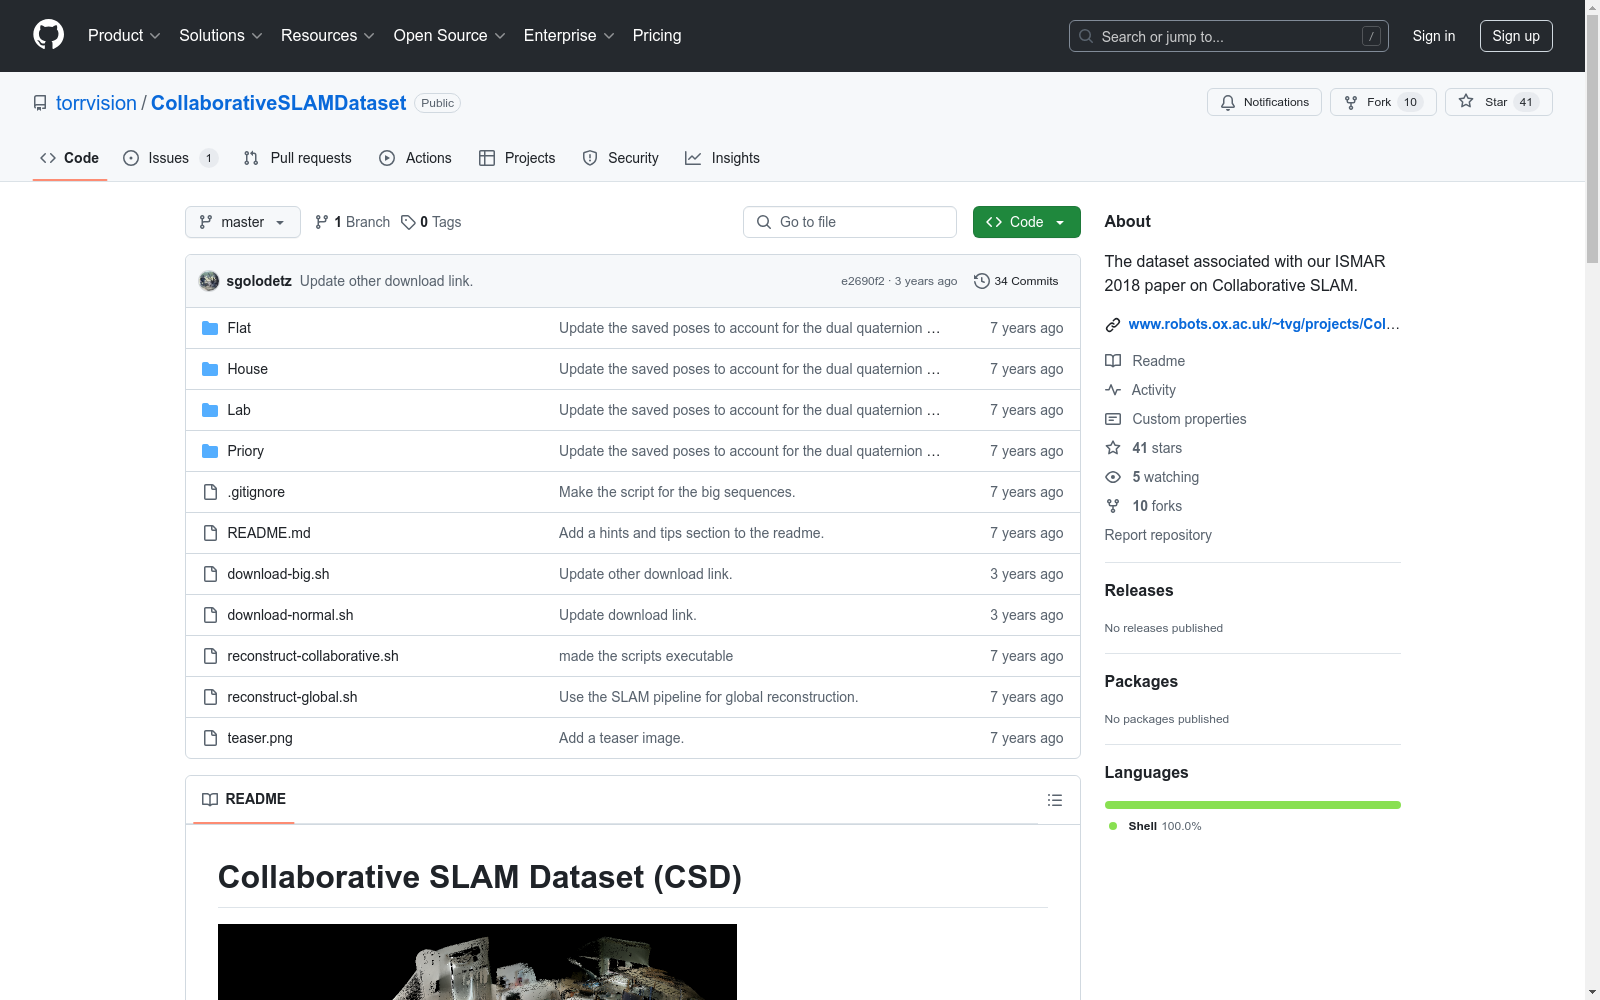The width and height of the screenshot is (1600, 1000).
Task: Click the .gitignore file icon
Action: (x=210, y=492)
